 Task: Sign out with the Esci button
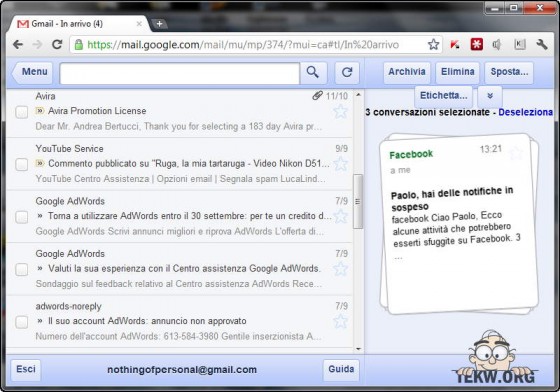coord(26,369)
